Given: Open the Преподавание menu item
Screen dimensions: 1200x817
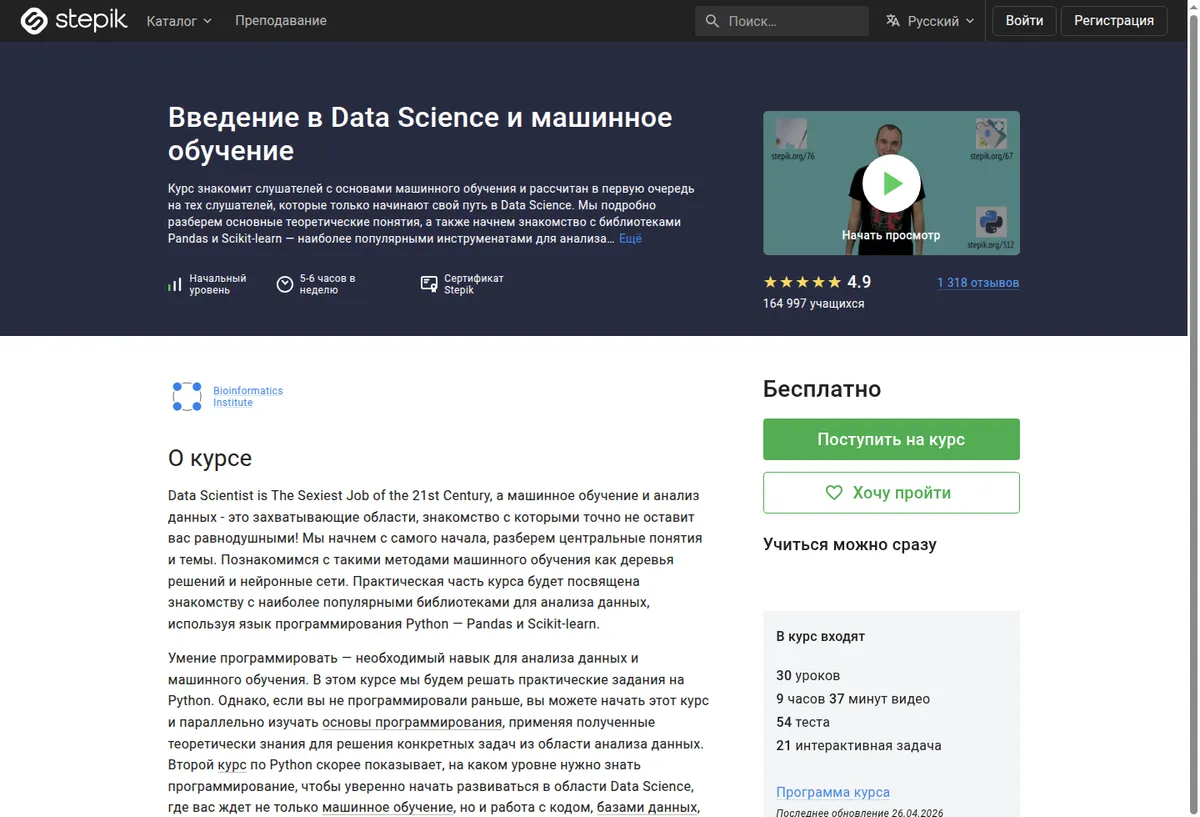Looking at the screenshot, I should coord(281,21).
